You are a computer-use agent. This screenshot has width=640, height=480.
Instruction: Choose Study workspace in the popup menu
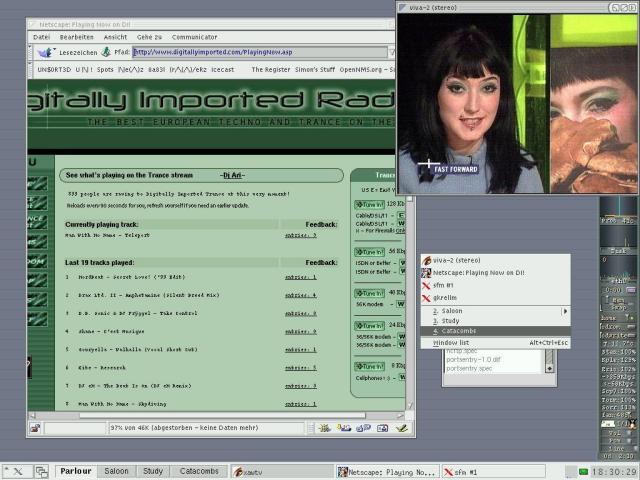click(x=496, y=321)
